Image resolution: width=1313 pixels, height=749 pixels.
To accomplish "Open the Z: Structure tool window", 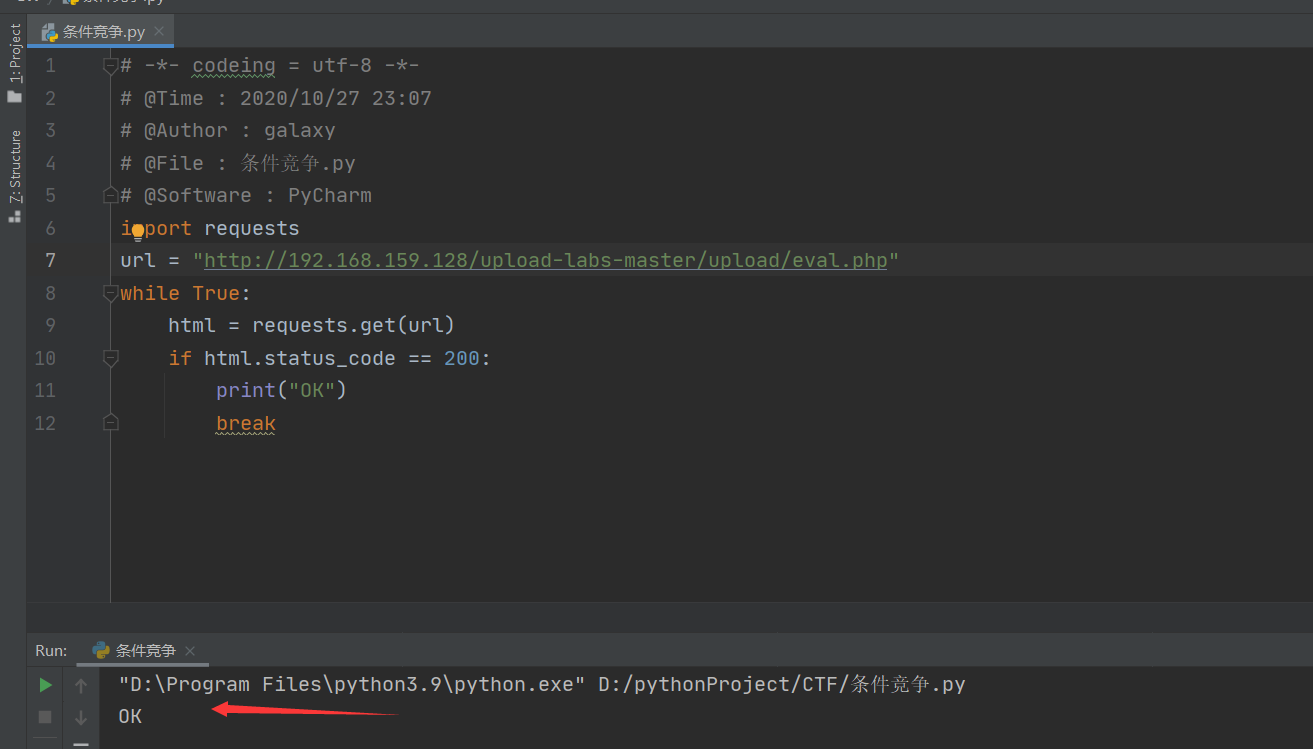I will 14,175.
